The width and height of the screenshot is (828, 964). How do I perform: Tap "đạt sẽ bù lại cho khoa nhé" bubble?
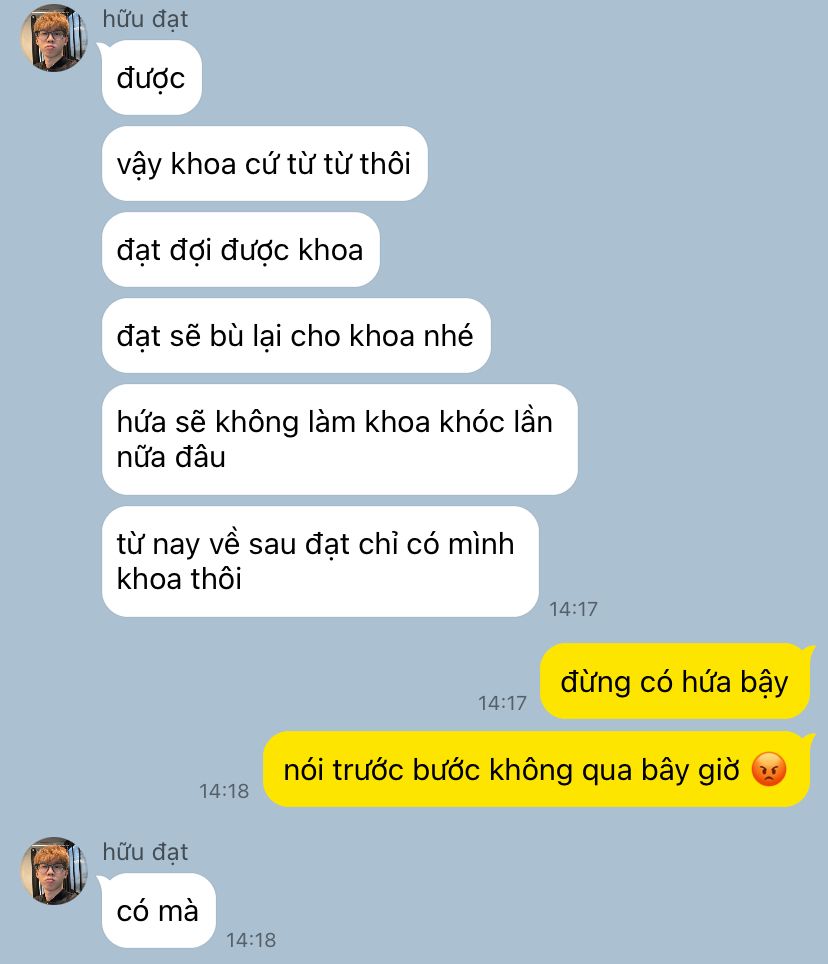click(296, 336)
